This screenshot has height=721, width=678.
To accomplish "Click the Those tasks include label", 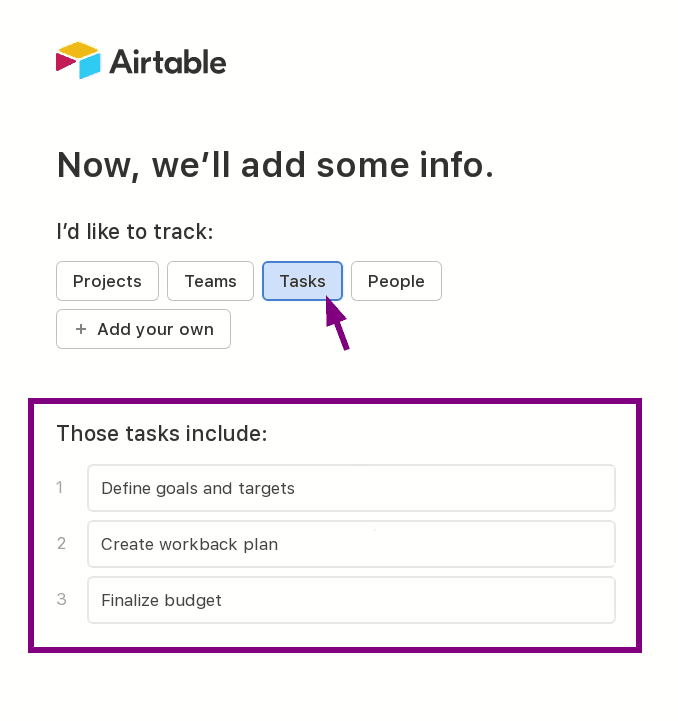I will coord(162,433).
